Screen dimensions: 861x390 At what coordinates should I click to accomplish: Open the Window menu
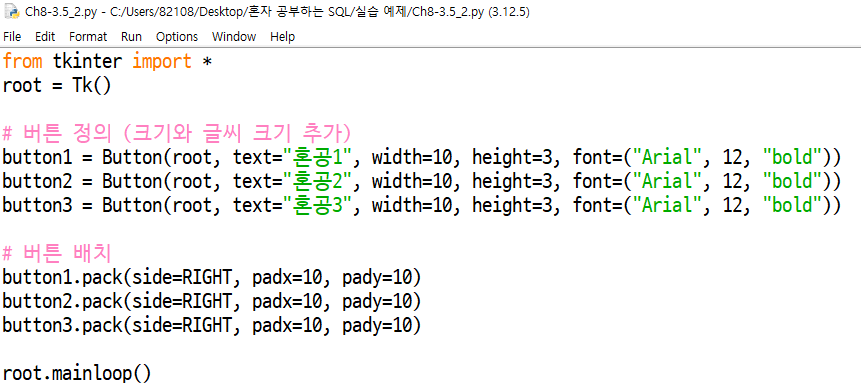tap(234, 37)
